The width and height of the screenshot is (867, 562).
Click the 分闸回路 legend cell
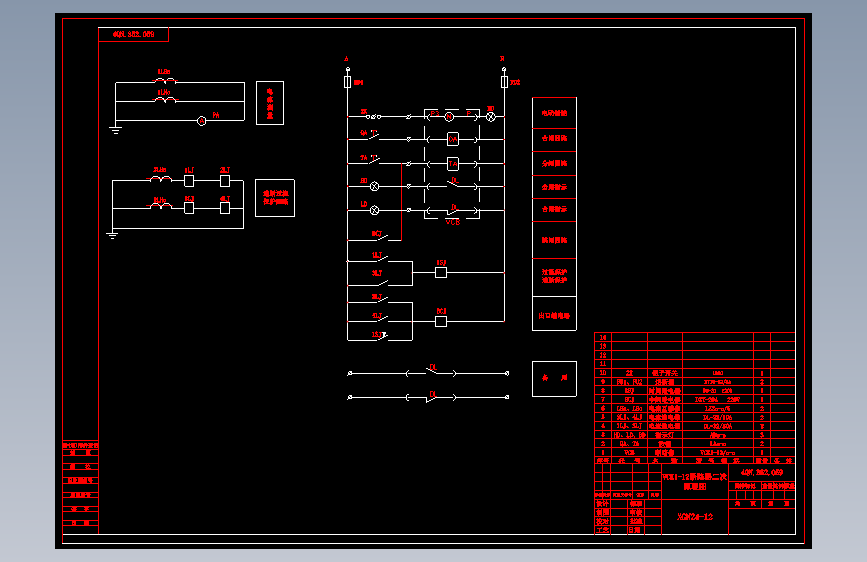tap(554, 164)
